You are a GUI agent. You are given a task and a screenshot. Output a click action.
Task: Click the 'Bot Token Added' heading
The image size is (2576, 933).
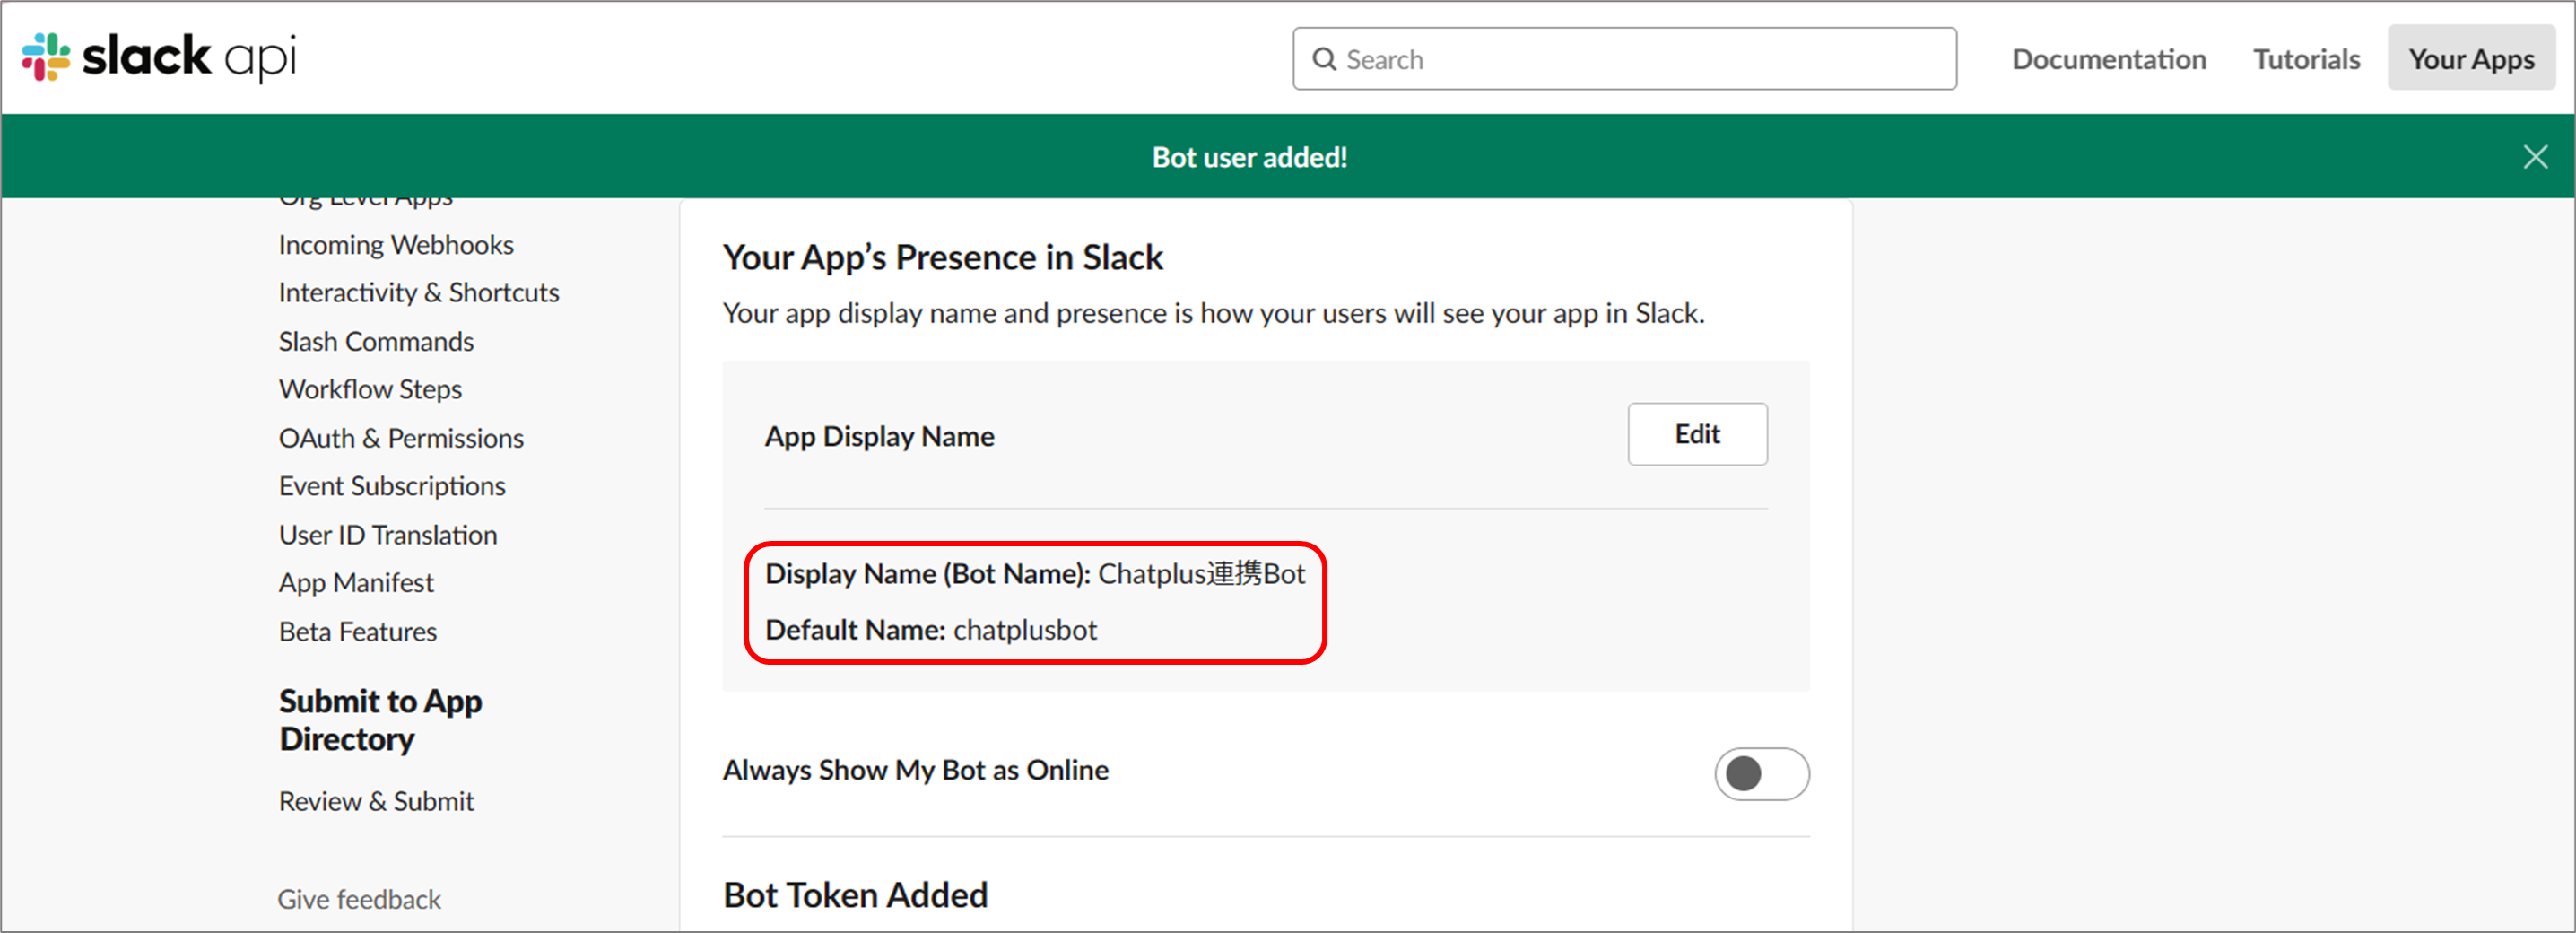click(855, 895)
